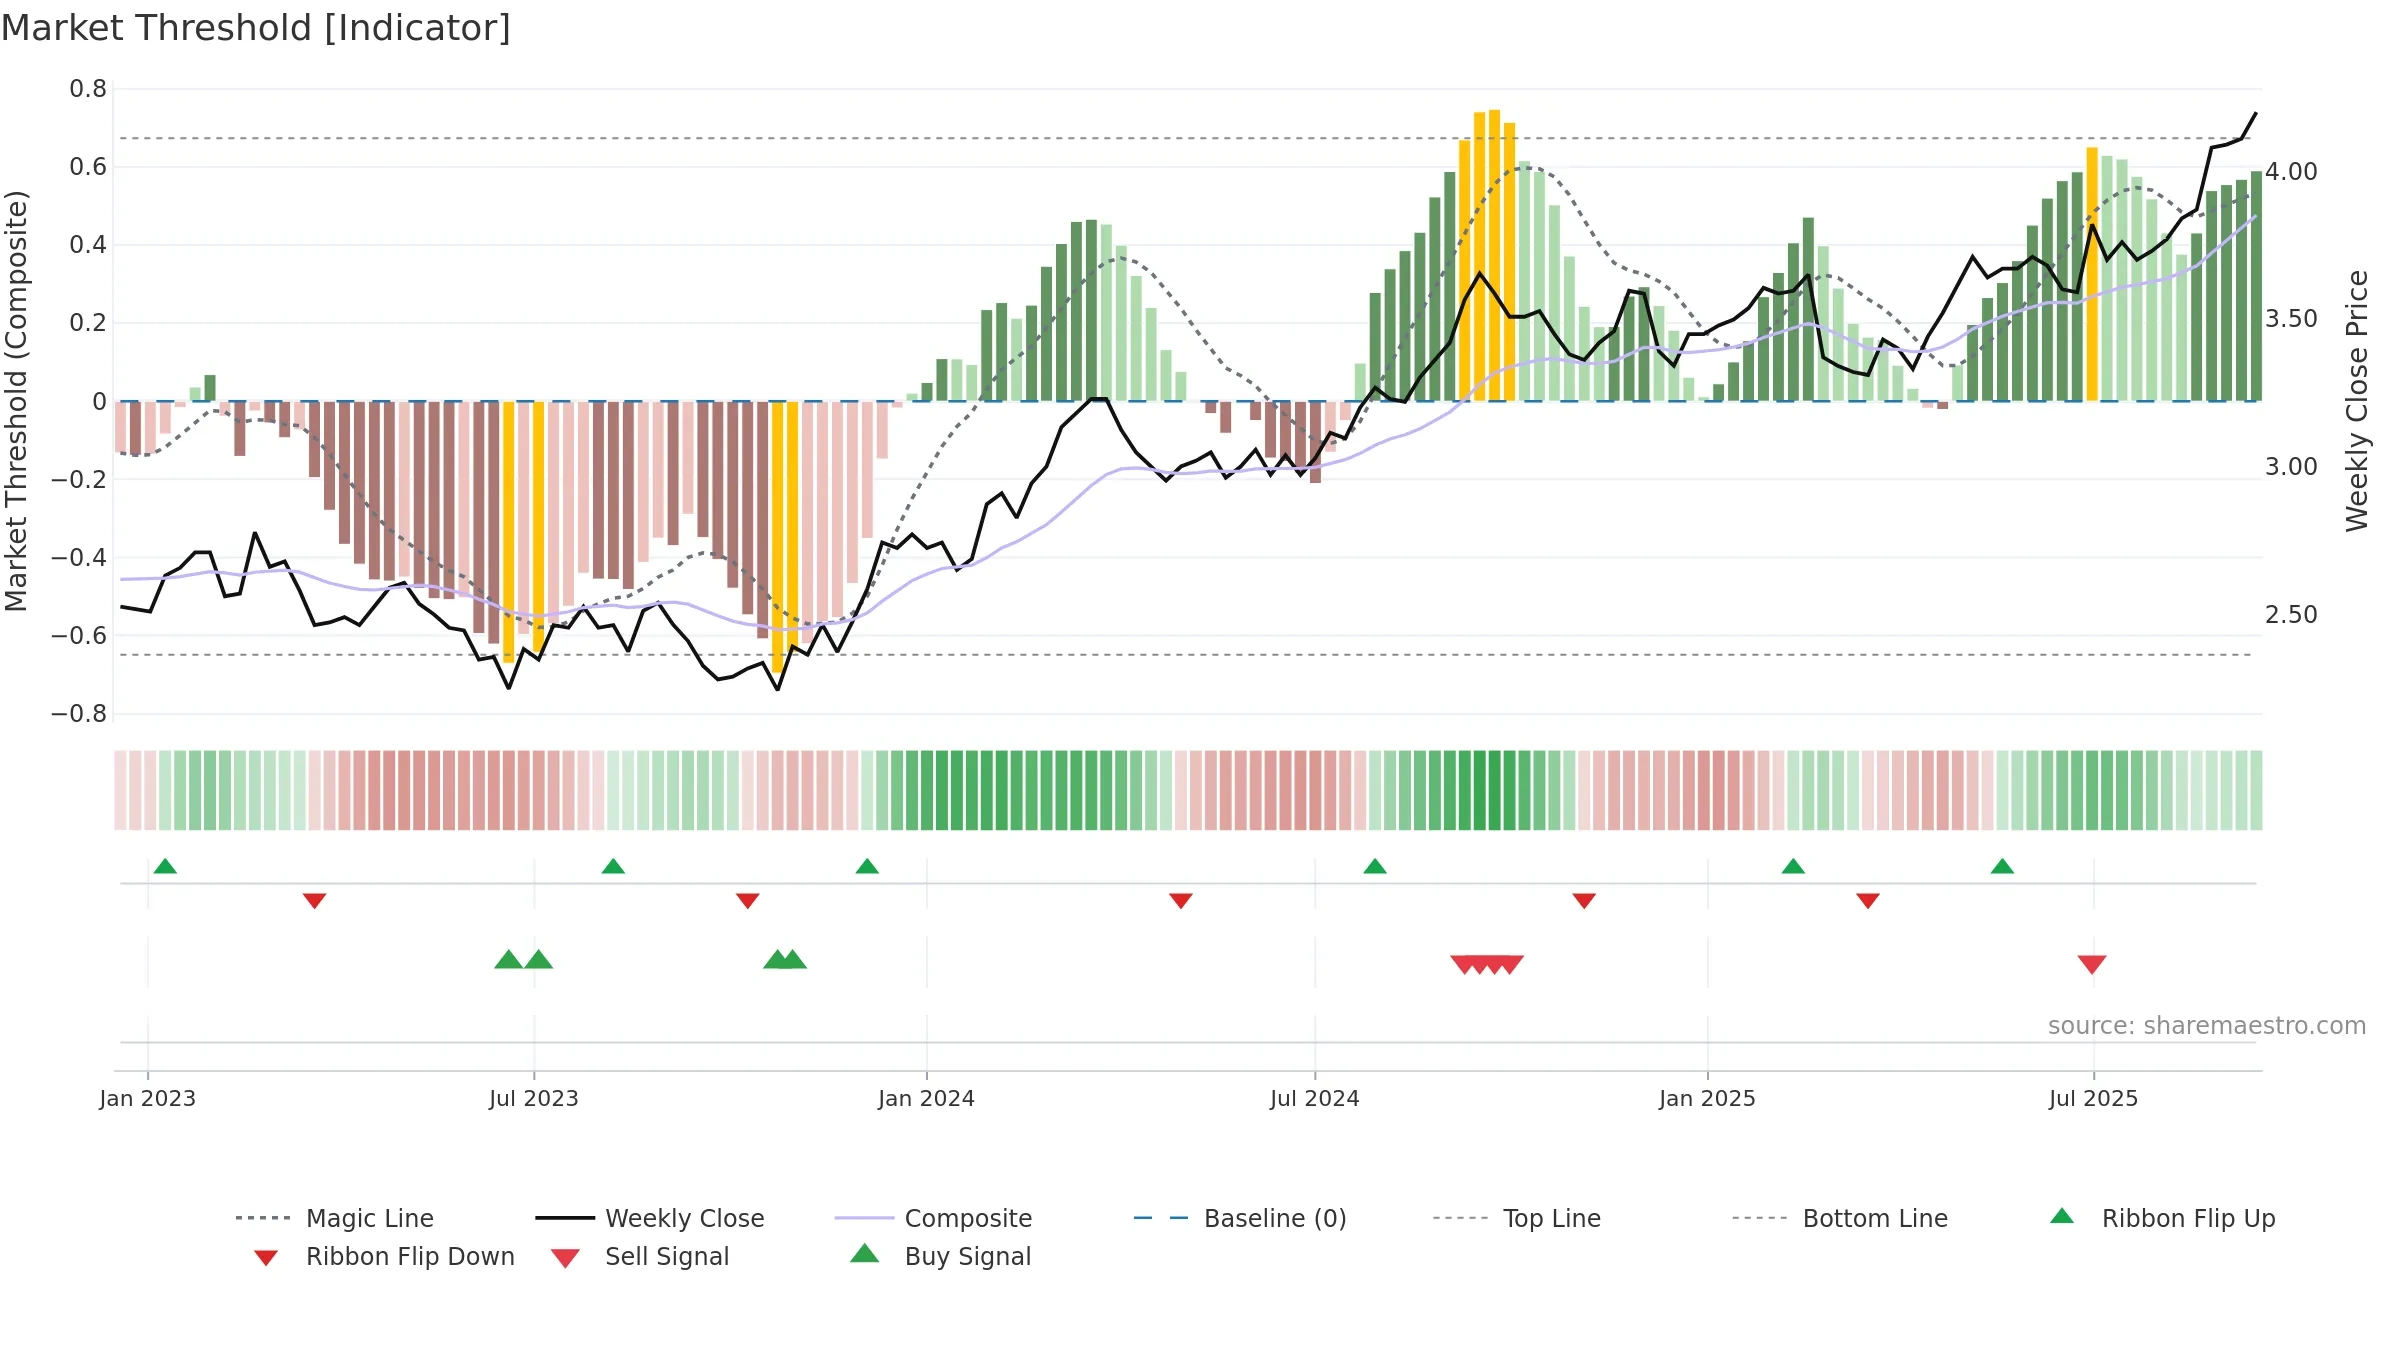The width and height of the screenshot is (2400, 1350).
Task: Click the ribbon flip up marker before Jan 2024
Action: (x=867, y=866)
